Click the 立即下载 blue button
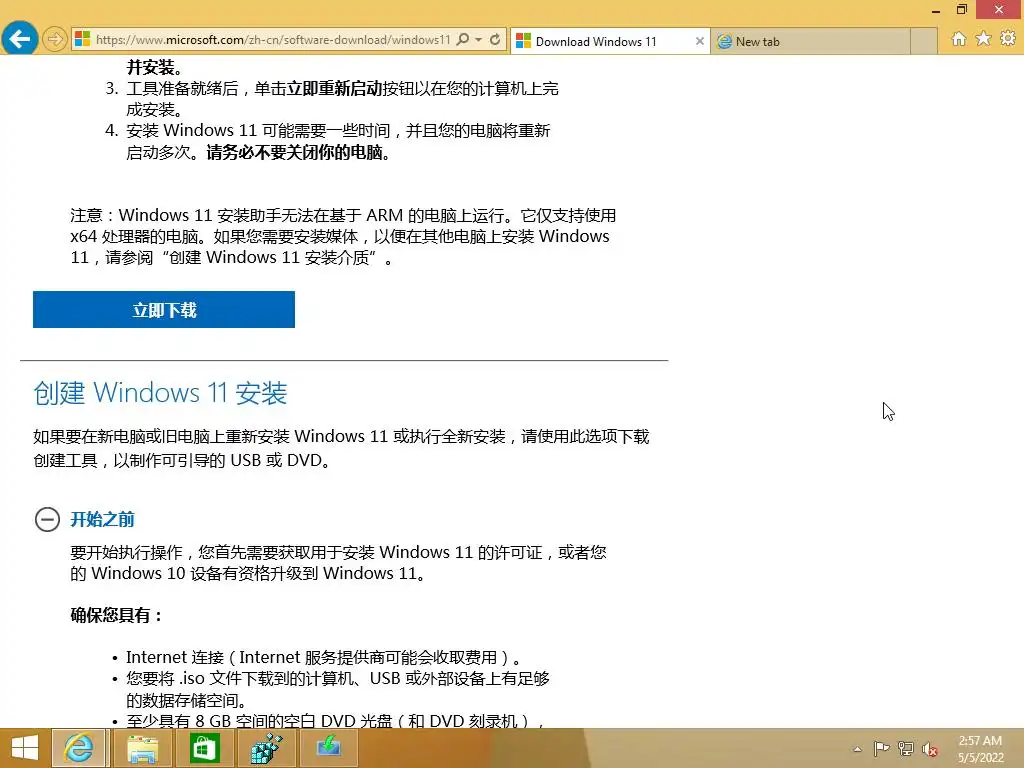 (x=164, y=310)
